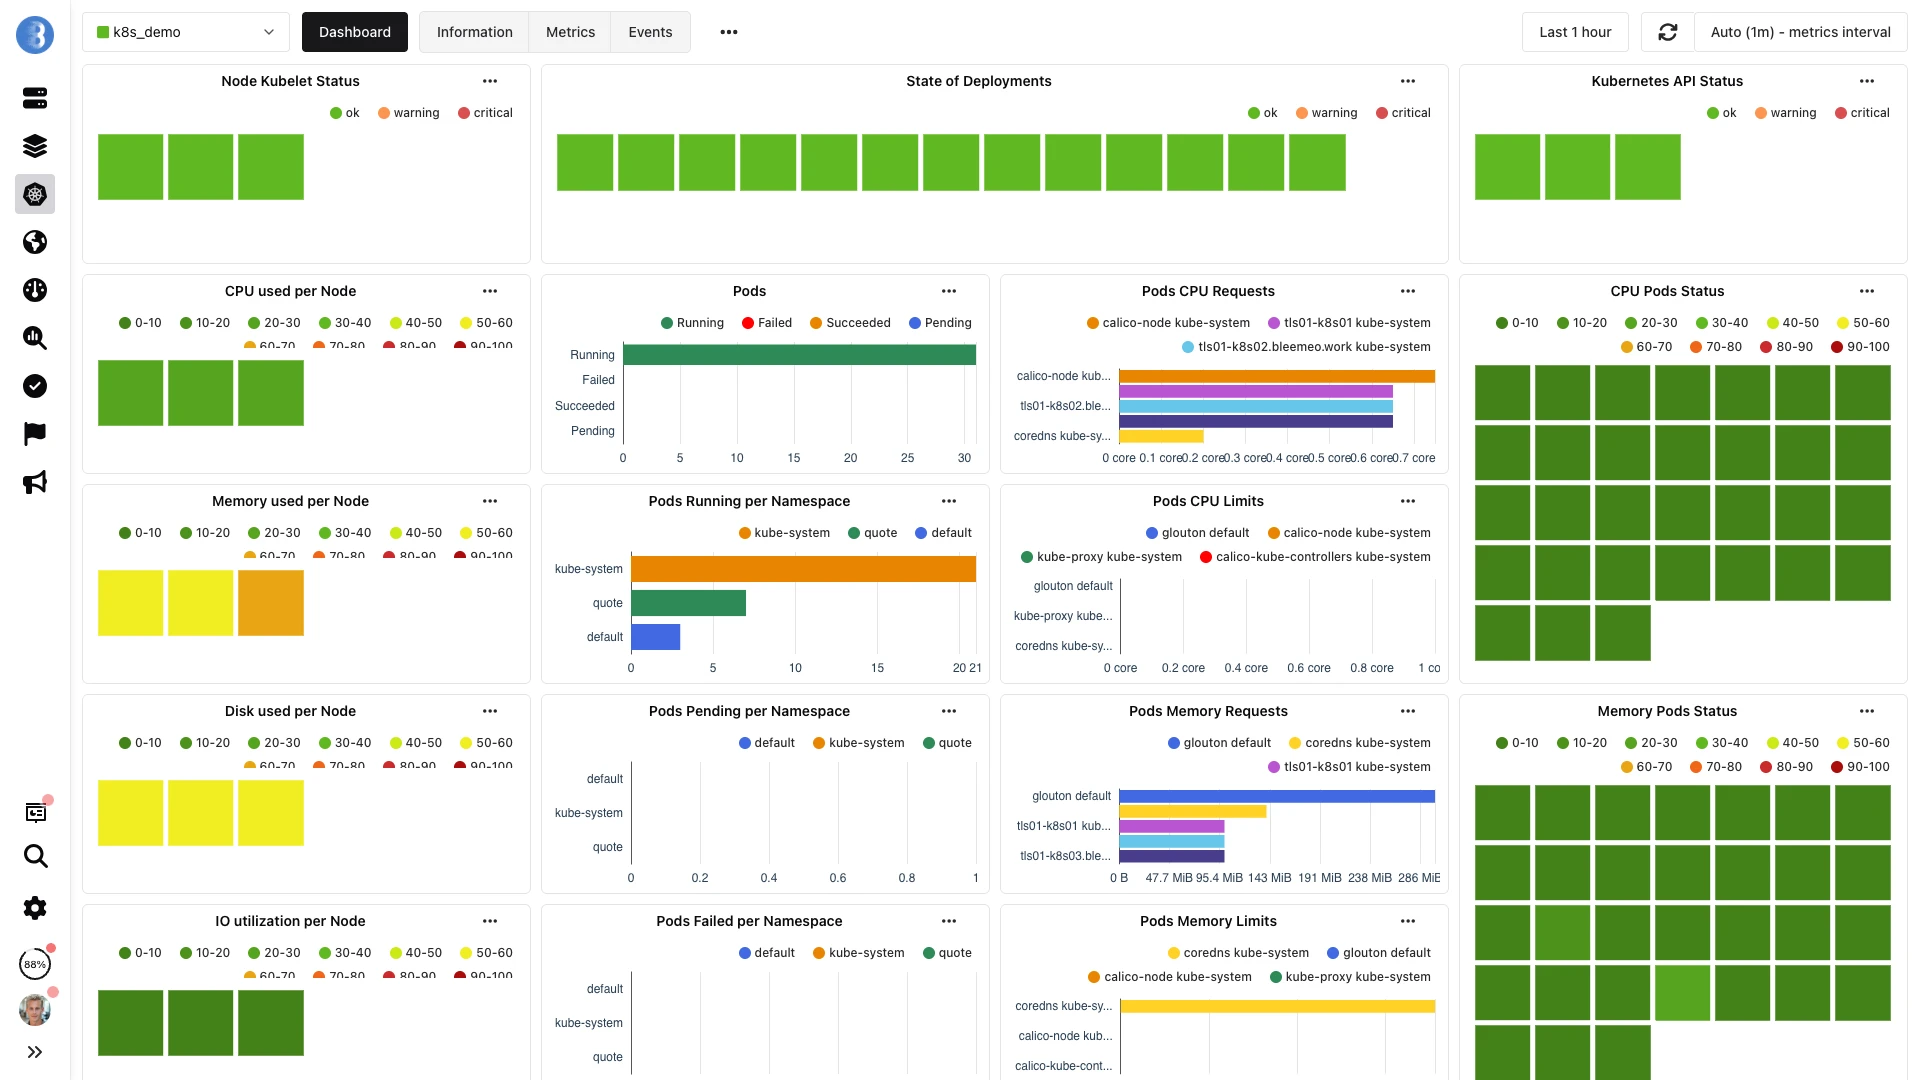Open the more tabs ellipsis next to Events
The width and height of the screenshot is (1920, 1080).
pyautogui.click(x=728, y=32)
